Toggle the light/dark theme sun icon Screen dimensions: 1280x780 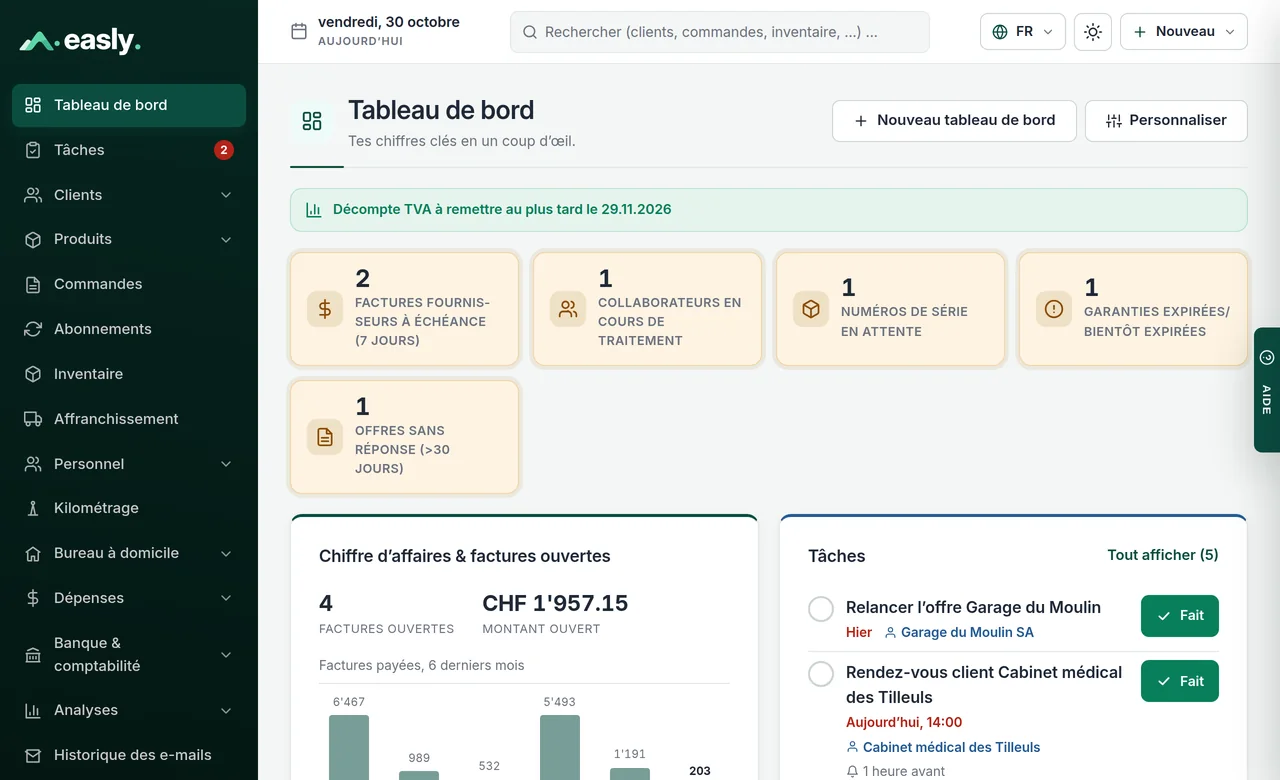coord(1093,32)
